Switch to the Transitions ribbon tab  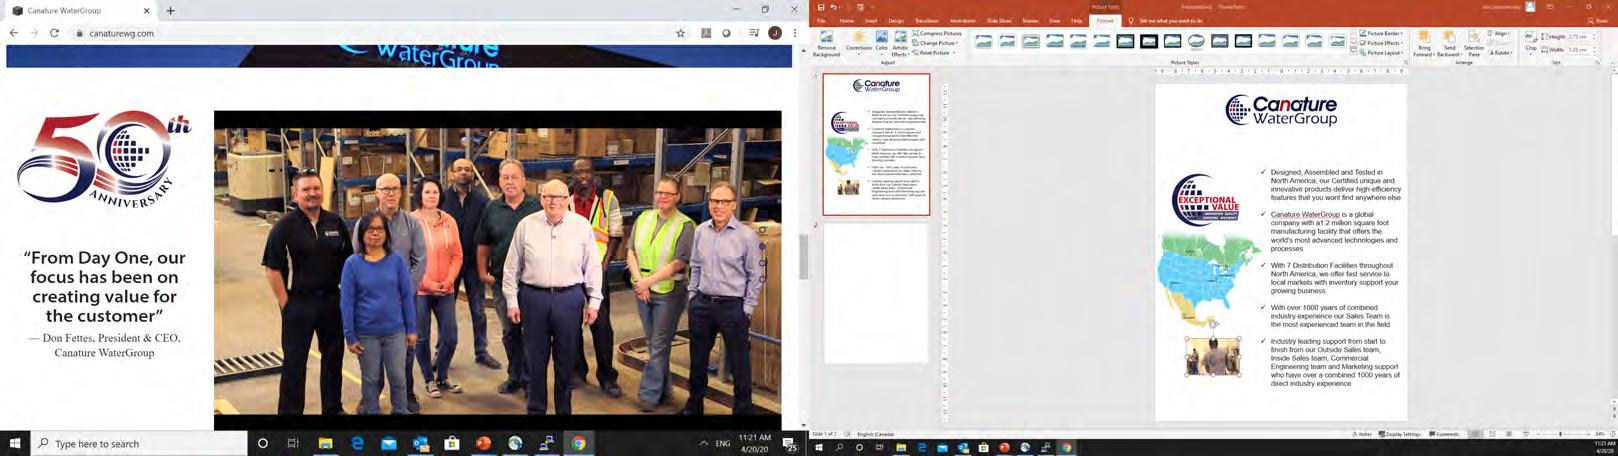click(926, 20)
